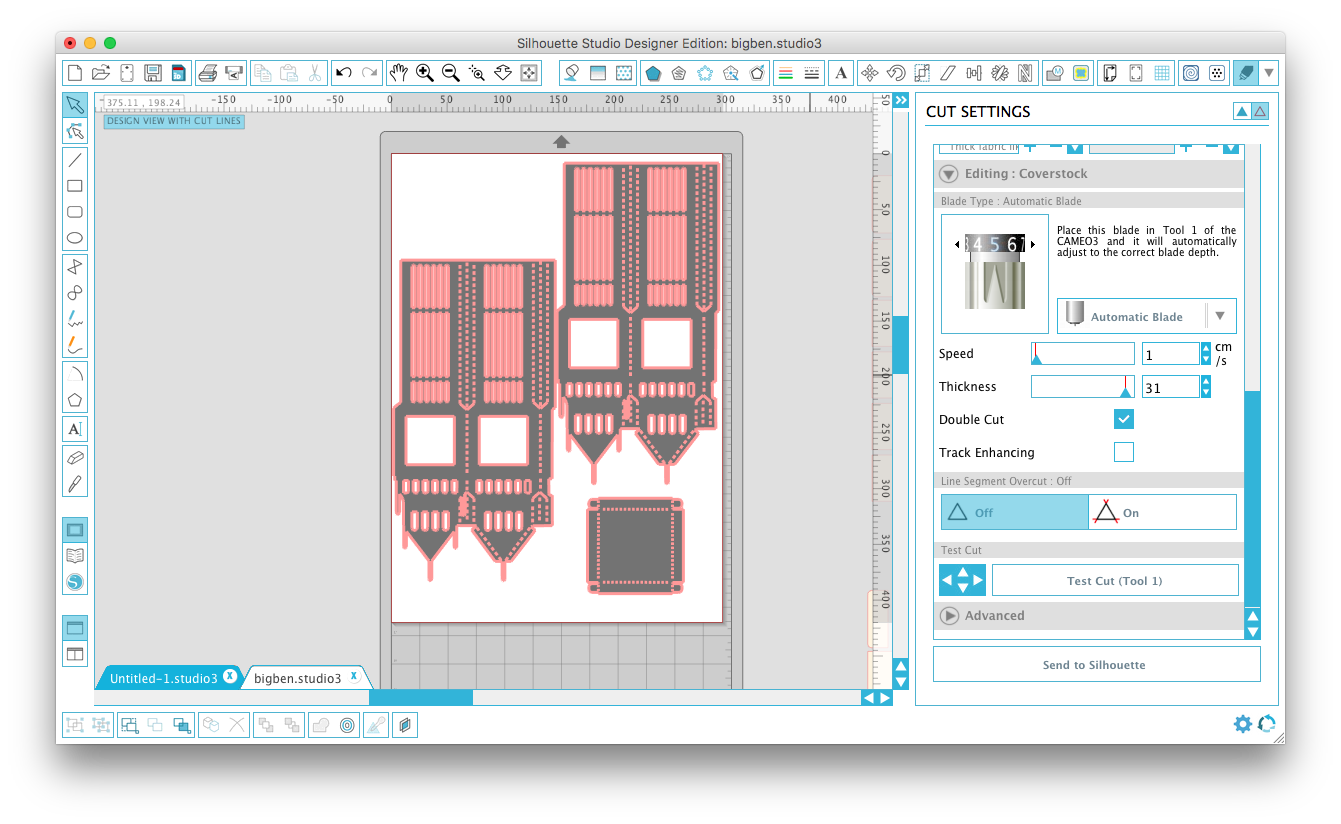Undo the last action
This screenshot has width=1341, height=824.
(x=344, y=73)
